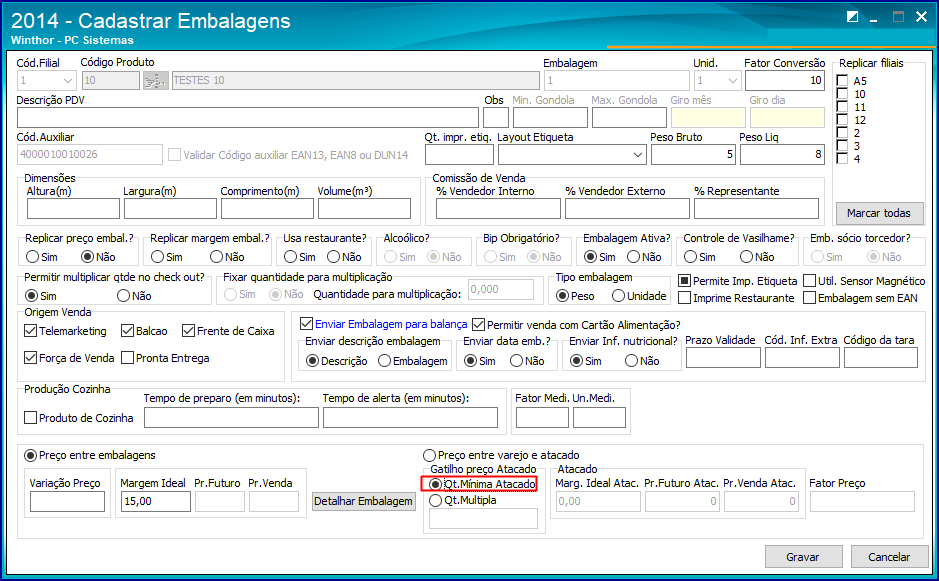Click the Cancelar button

tap(889, 556)
